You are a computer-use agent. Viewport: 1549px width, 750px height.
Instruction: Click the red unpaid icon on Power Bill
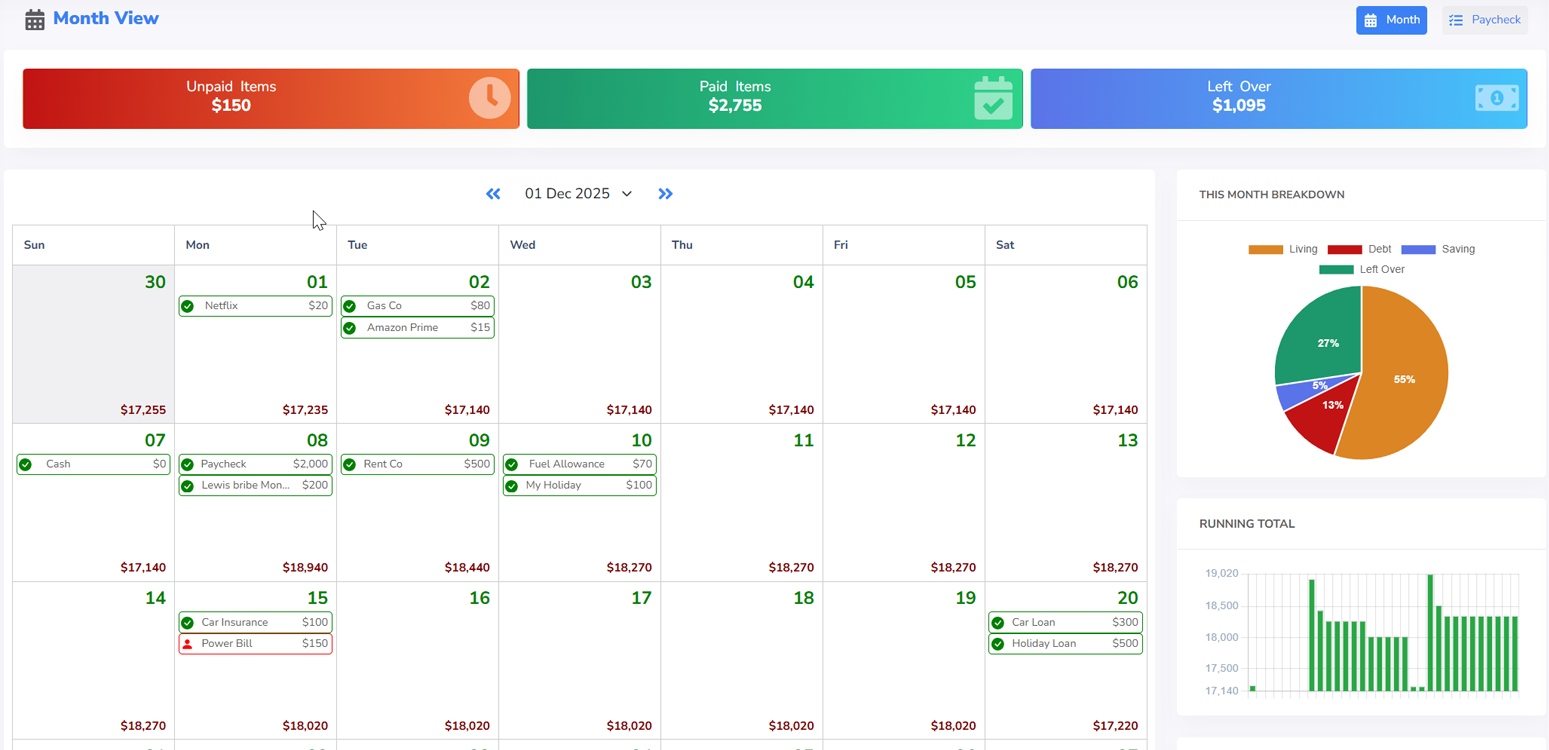[187, 643]
